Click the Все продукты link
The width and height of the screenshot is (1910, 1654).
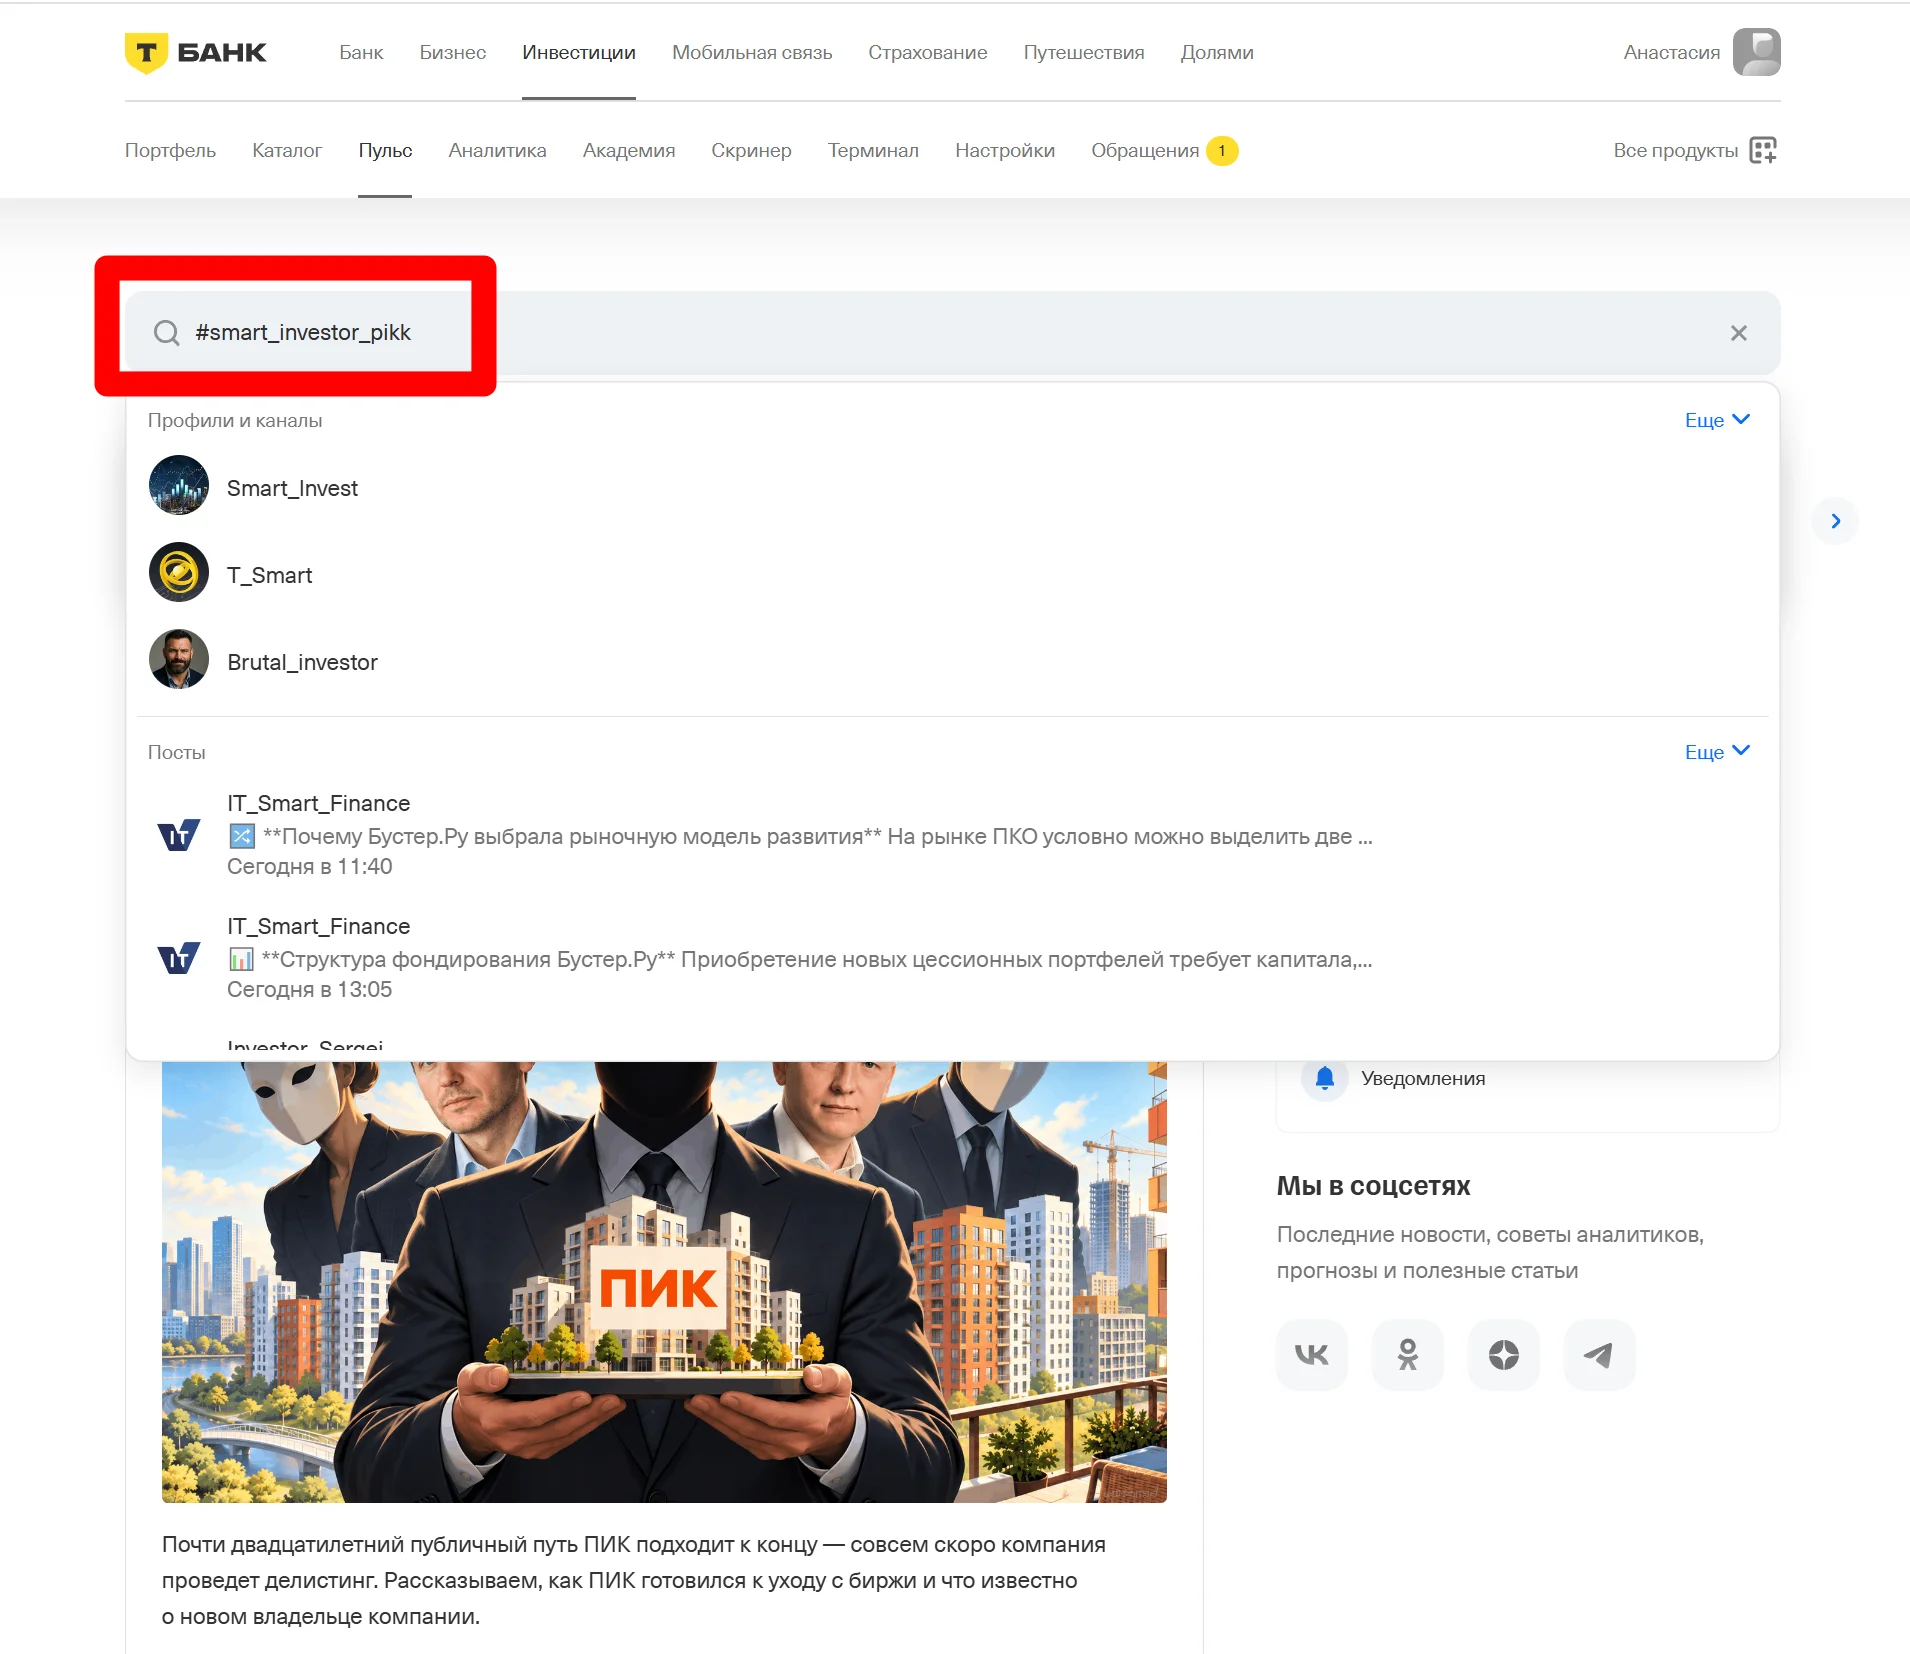pyautogui.click(x=1676, y=150)
